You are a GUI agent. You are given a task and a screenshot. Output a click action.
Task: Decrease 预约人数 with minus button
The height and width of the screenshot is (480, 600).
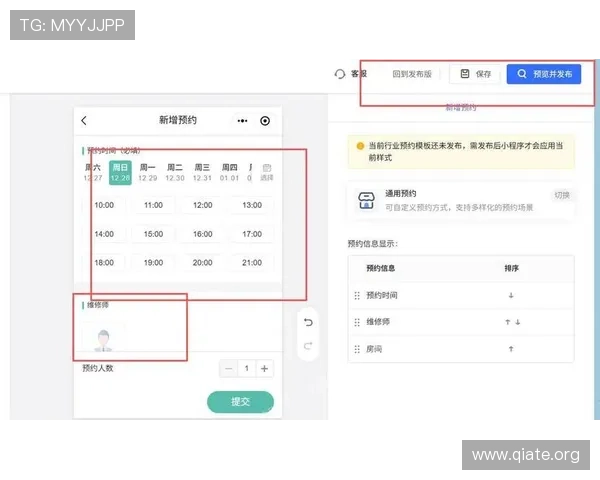(228, 369)
